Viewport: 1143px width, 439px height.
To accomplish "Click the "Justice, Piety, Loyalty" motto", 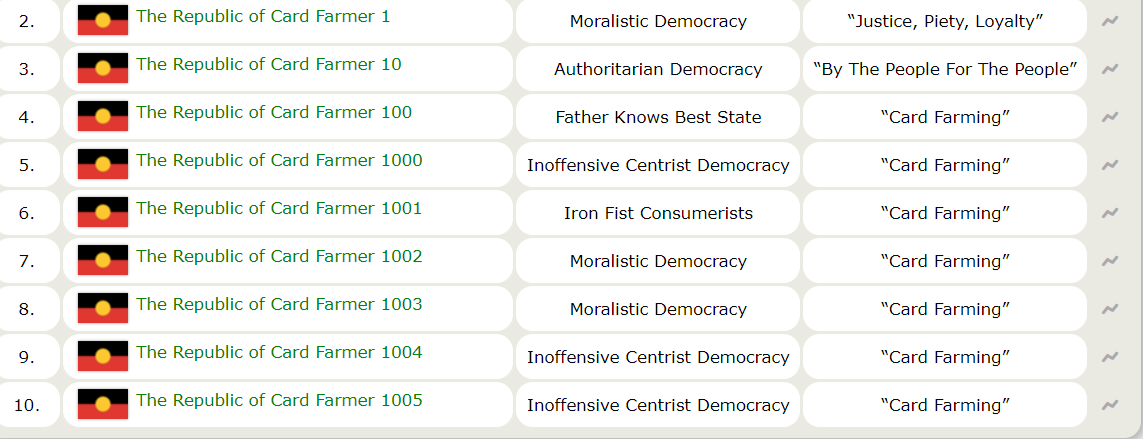I will (945, 21).
